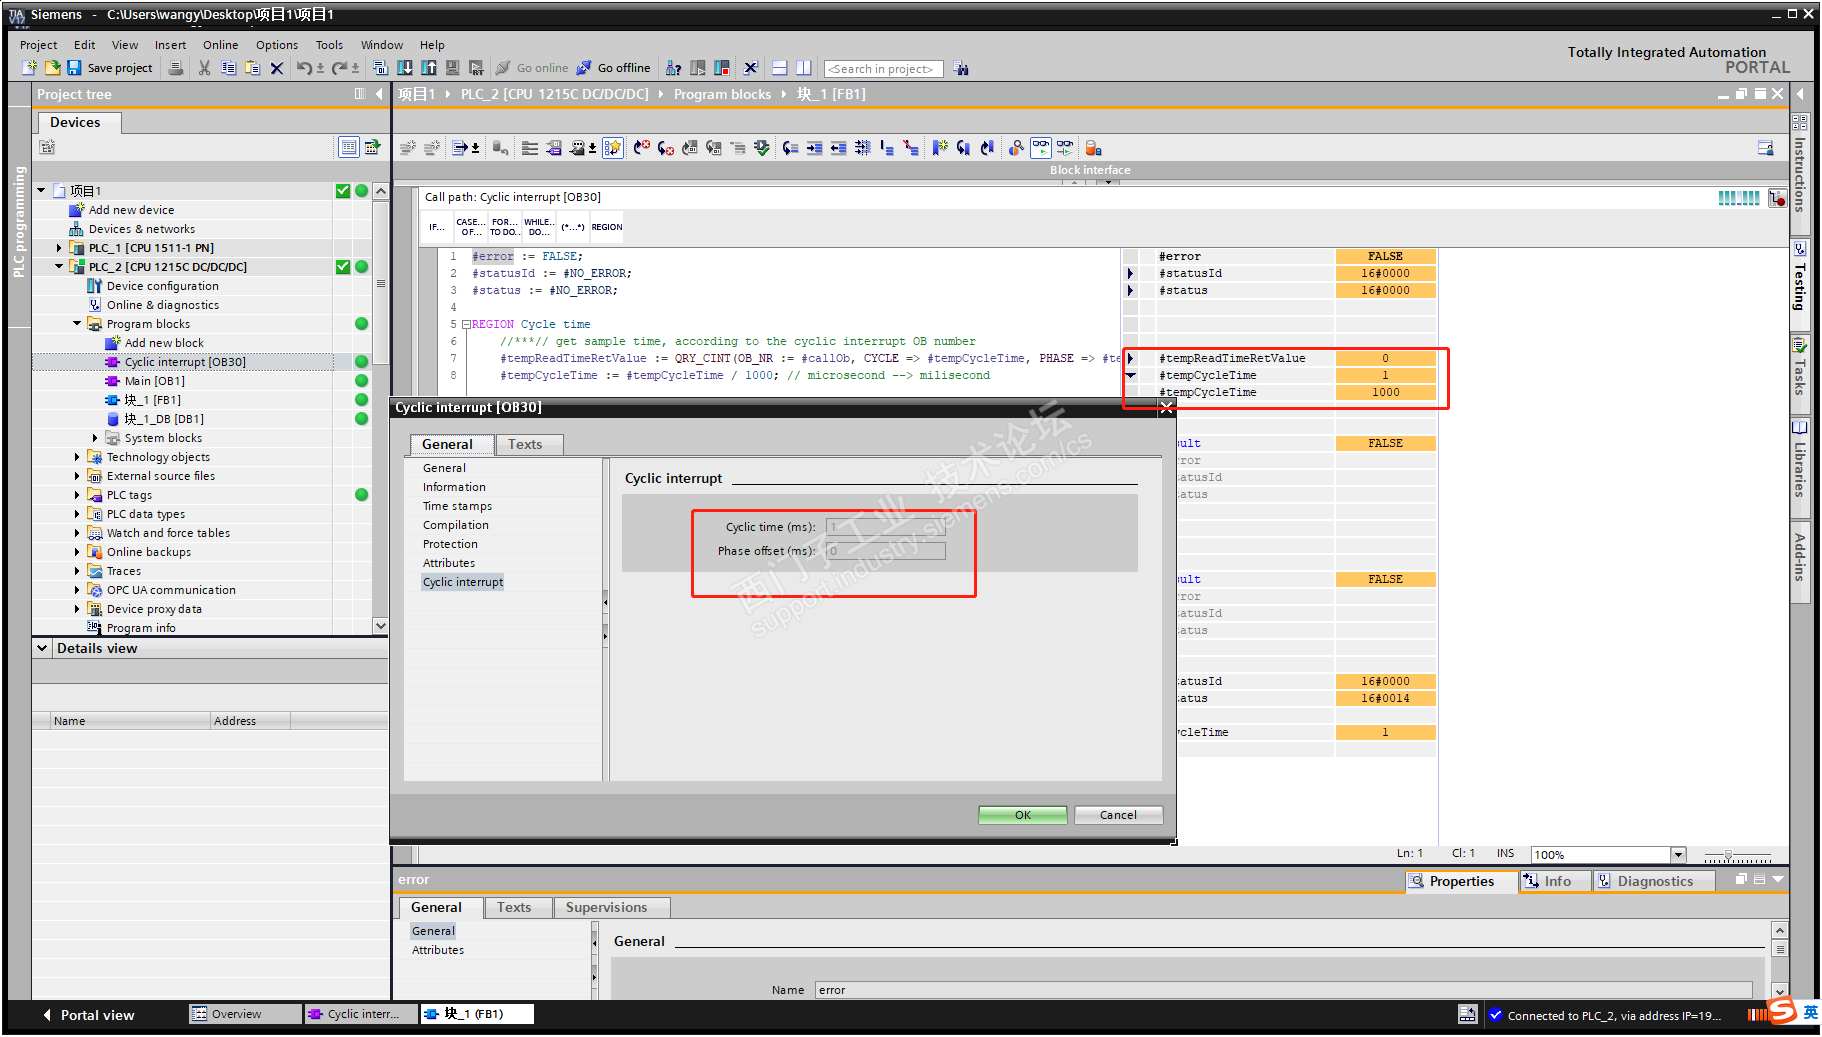The image size is (1822, 1037).
Task: Expand the Technology objects folder
Action: (77, 457)
